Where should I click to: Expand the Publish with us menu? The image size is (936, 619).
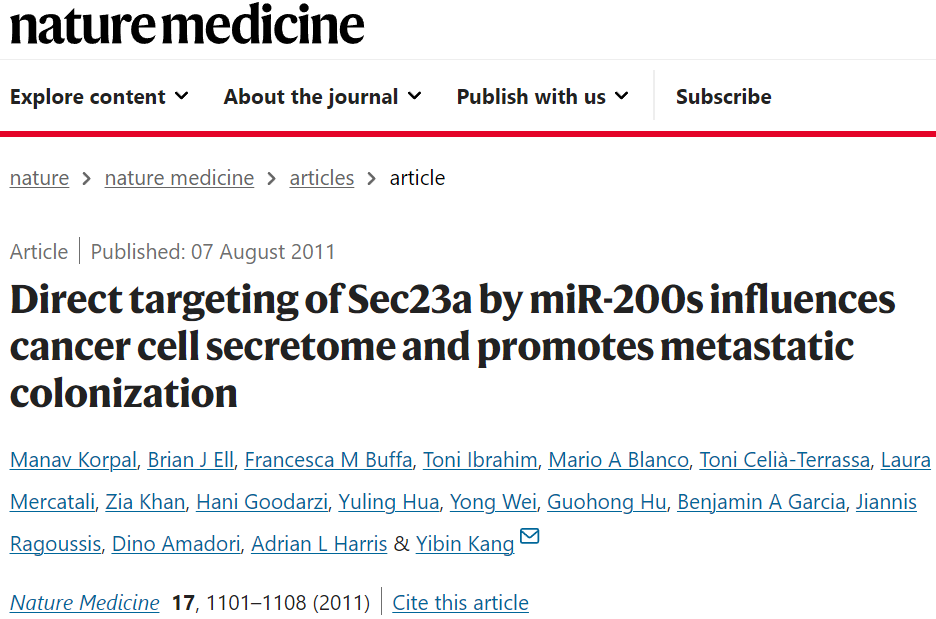click(x=543, y=97)
